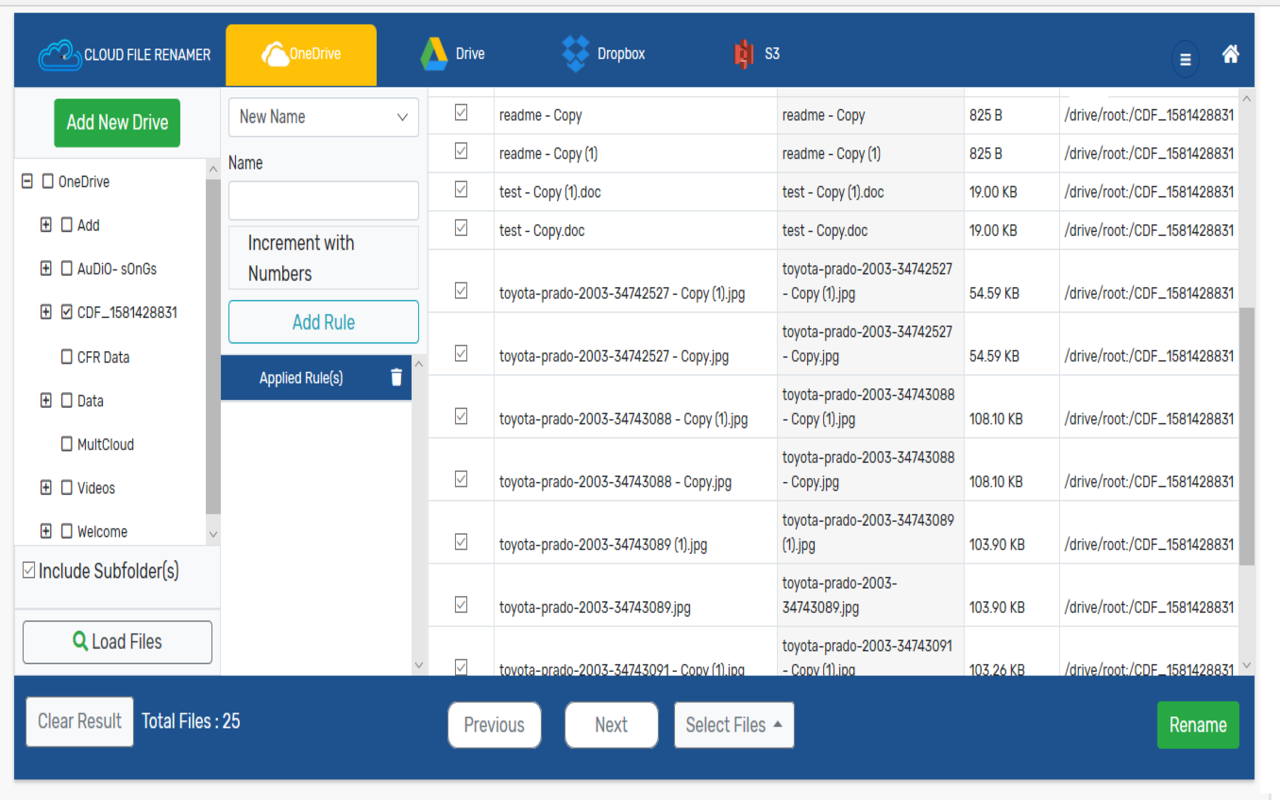Image resolution: width=1280 pixels, height=800 pixels.
Task: Open the hamburger menu icon top right
Action: [x=1184, y=59]
